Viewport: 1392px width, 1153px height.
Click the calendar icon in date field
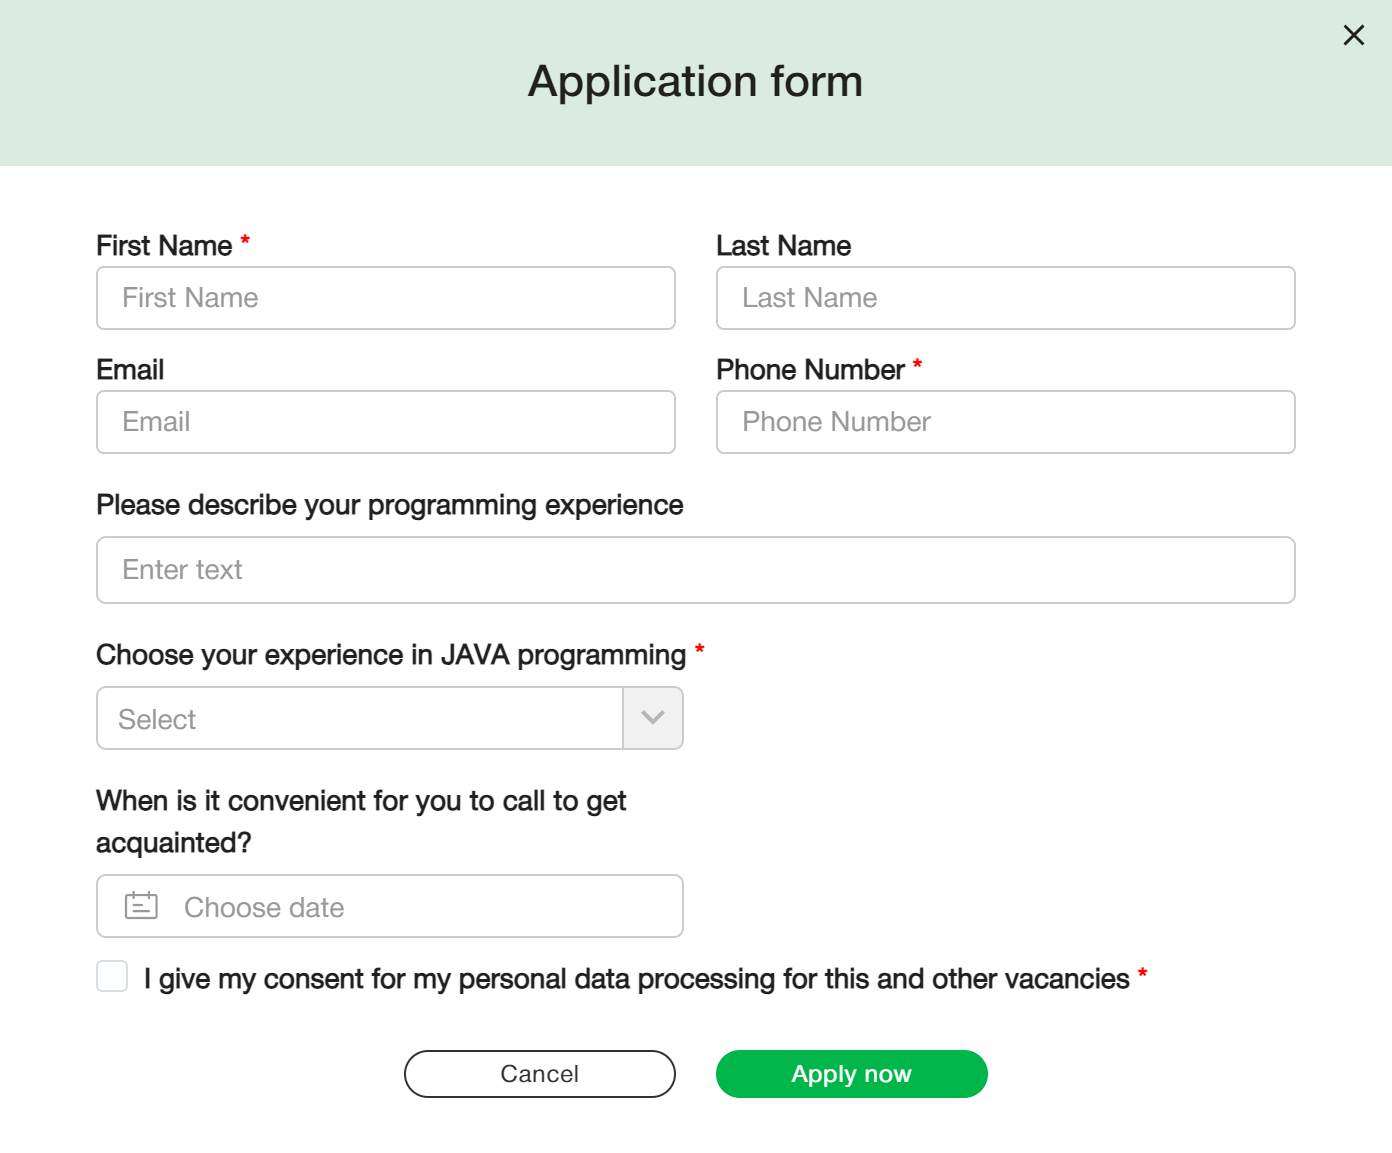point(141,906)
